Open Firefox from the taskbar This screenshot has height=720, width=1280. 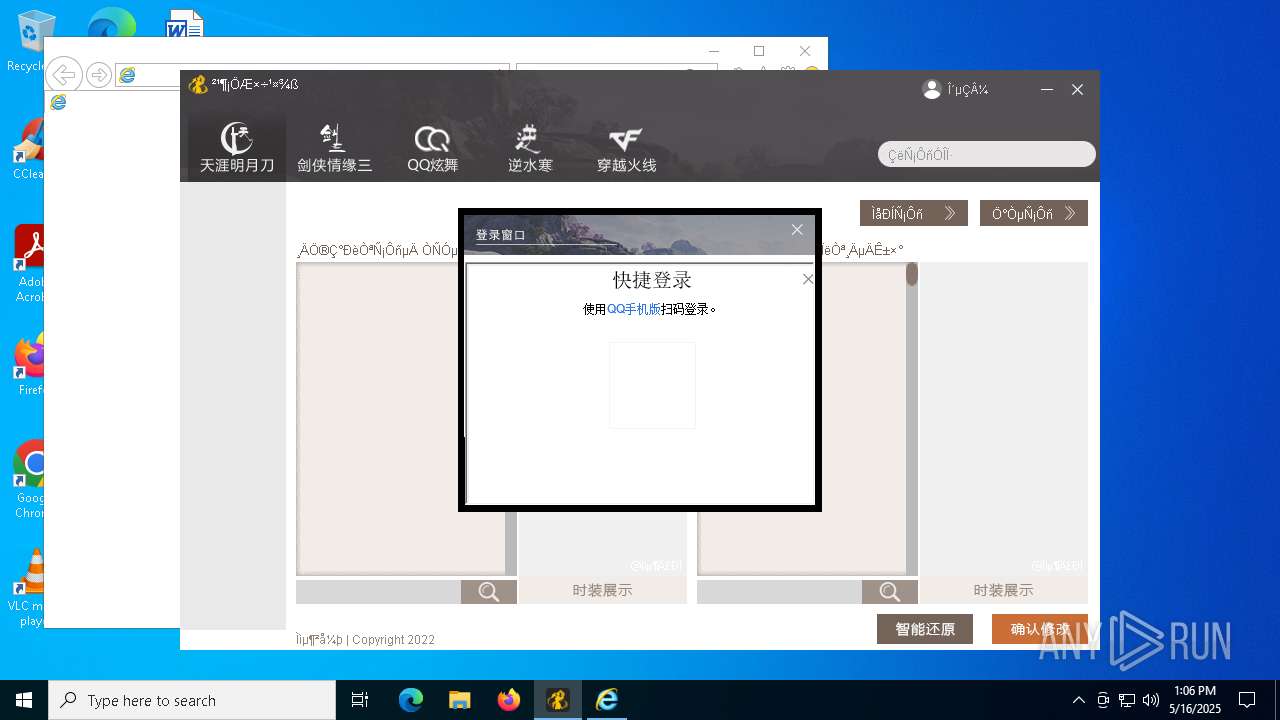tap(509, 700)
